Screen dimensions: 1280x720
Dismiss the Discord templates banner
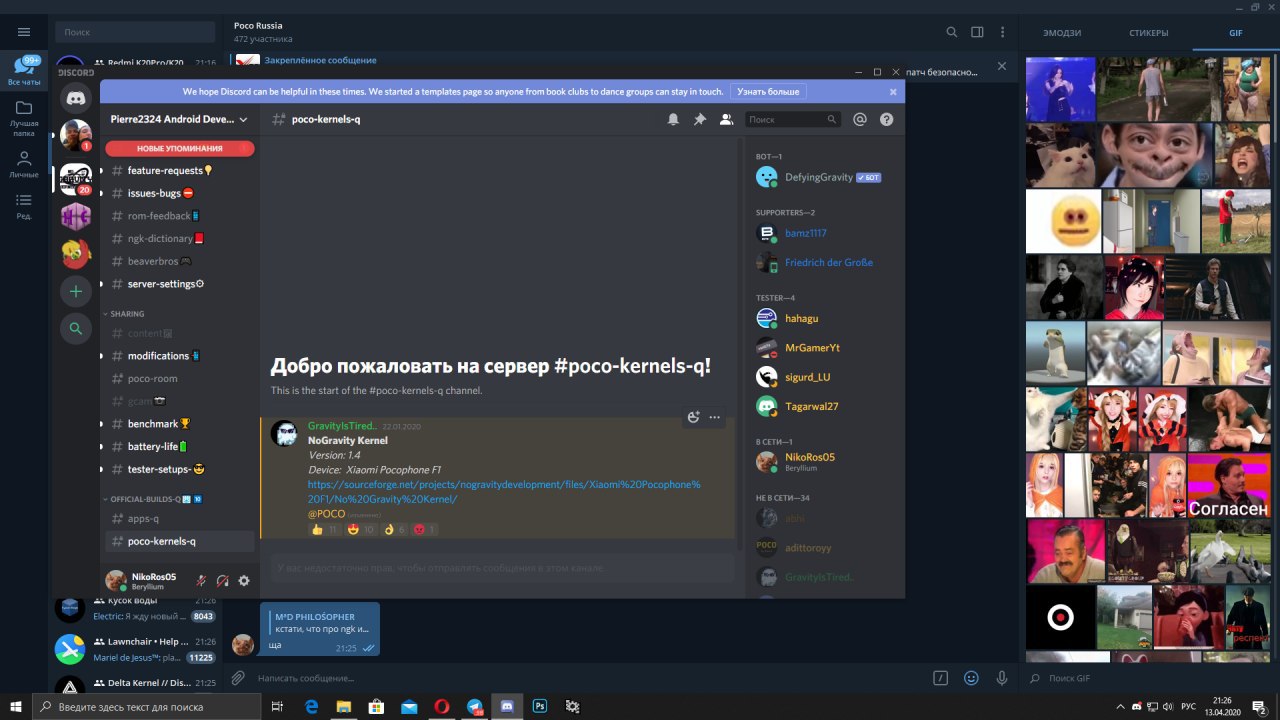(x=893, y=91)
